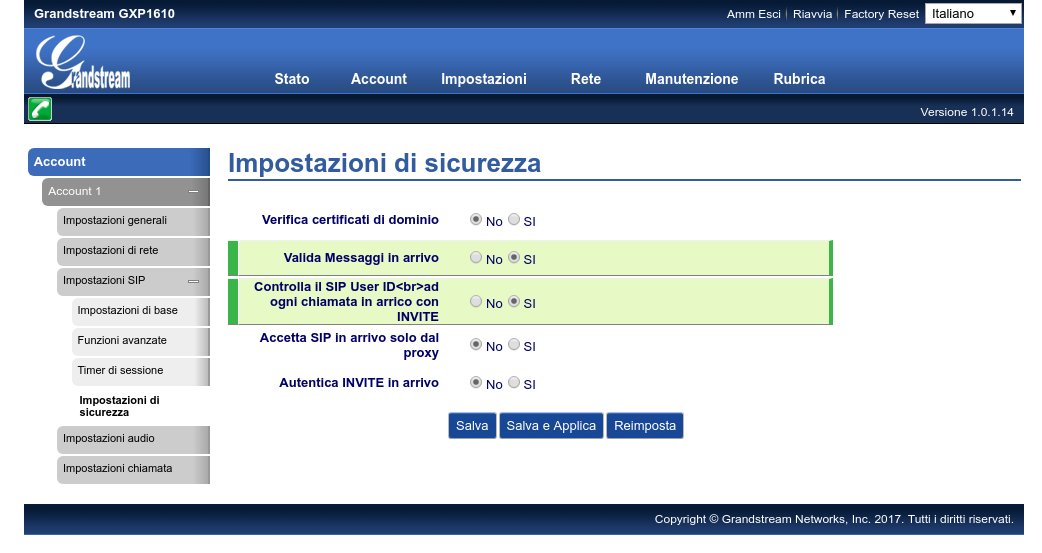The image size is (1042, 553).
Task: Click the Salva button
Action: click(x=472, y=425)
